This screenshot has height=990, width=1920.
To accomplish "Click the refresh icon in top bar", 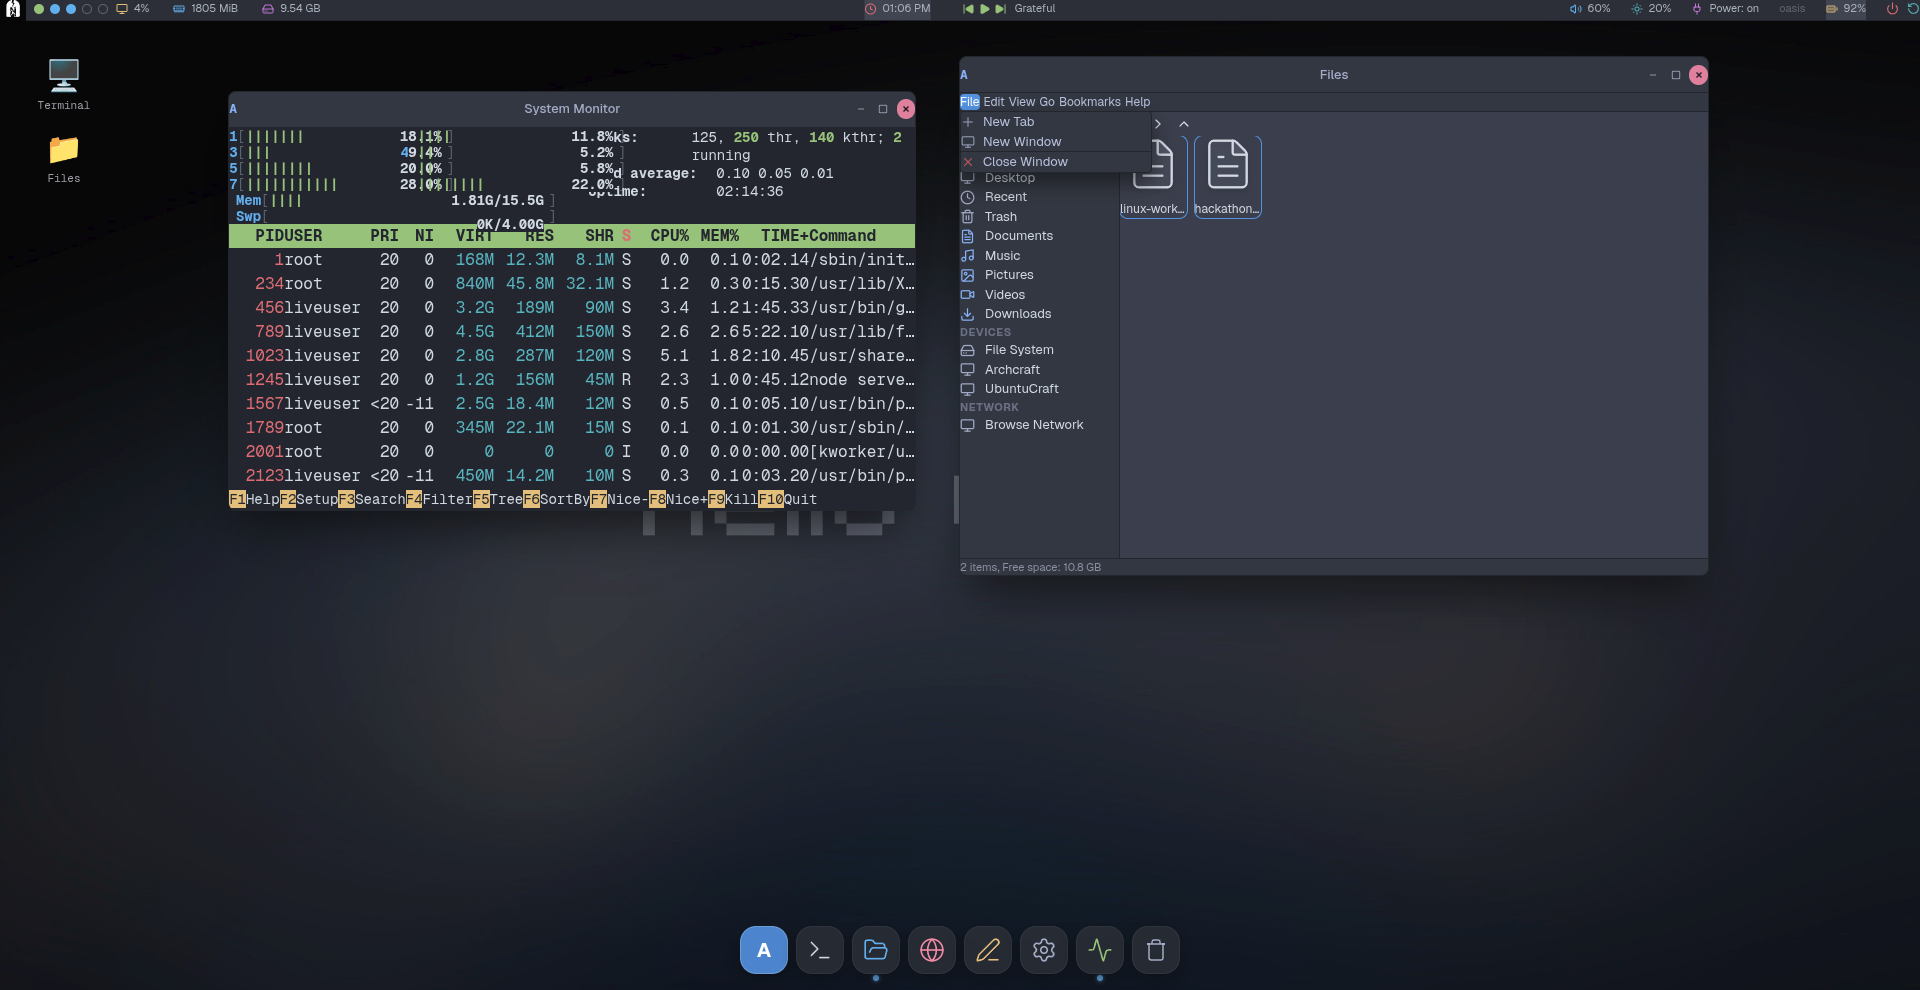I will pyautogui.click(x=1913, y=8).
